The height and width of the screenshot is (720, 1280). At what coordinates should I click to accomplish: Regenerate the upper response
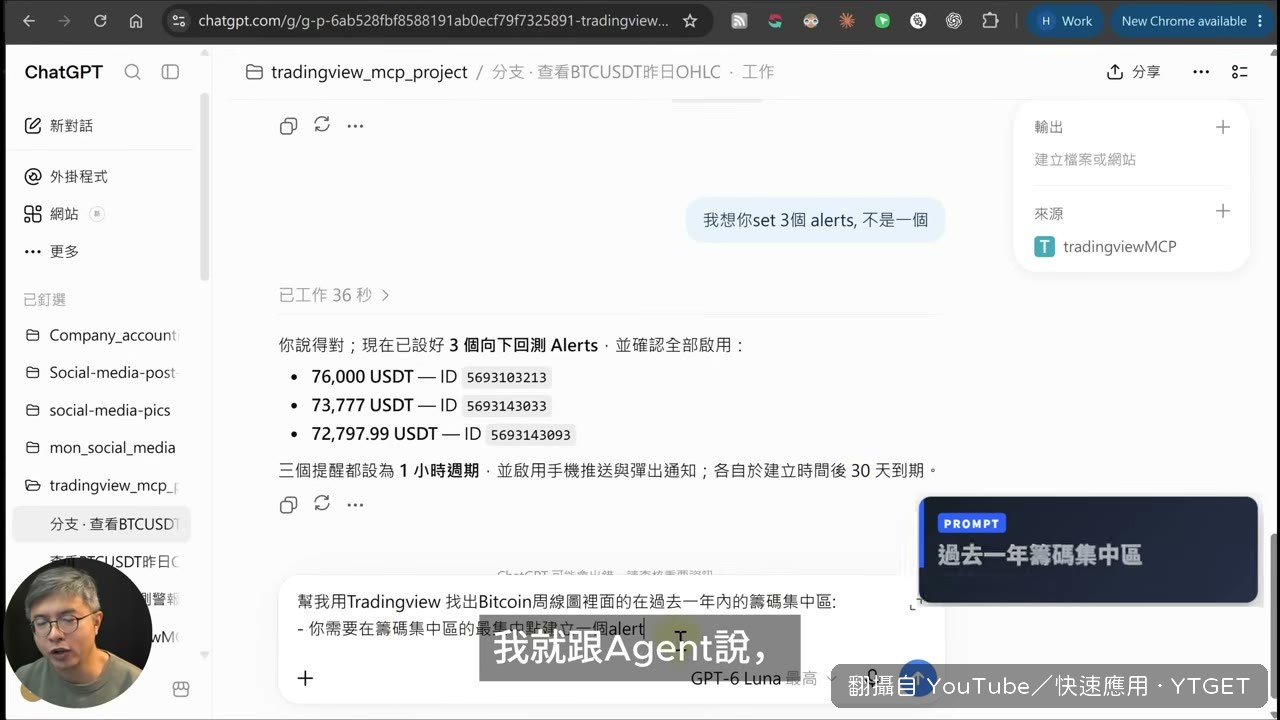tap(321, 125)
